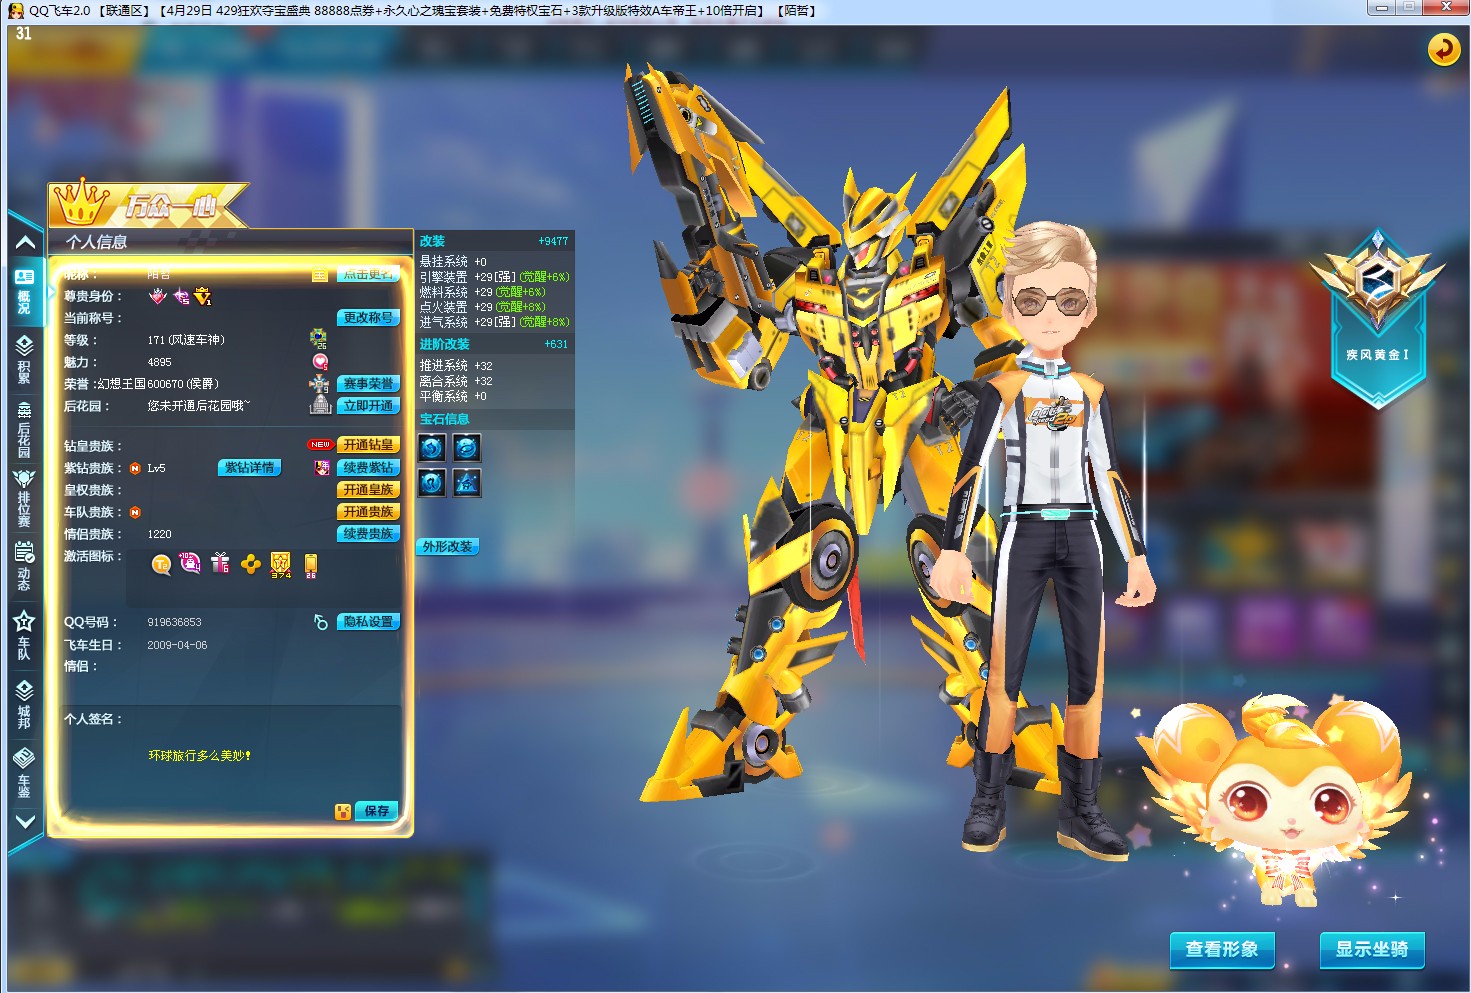1471x993 pixels.
Task: Click the 查看形象 button
Action: [x=1222, y=949]
